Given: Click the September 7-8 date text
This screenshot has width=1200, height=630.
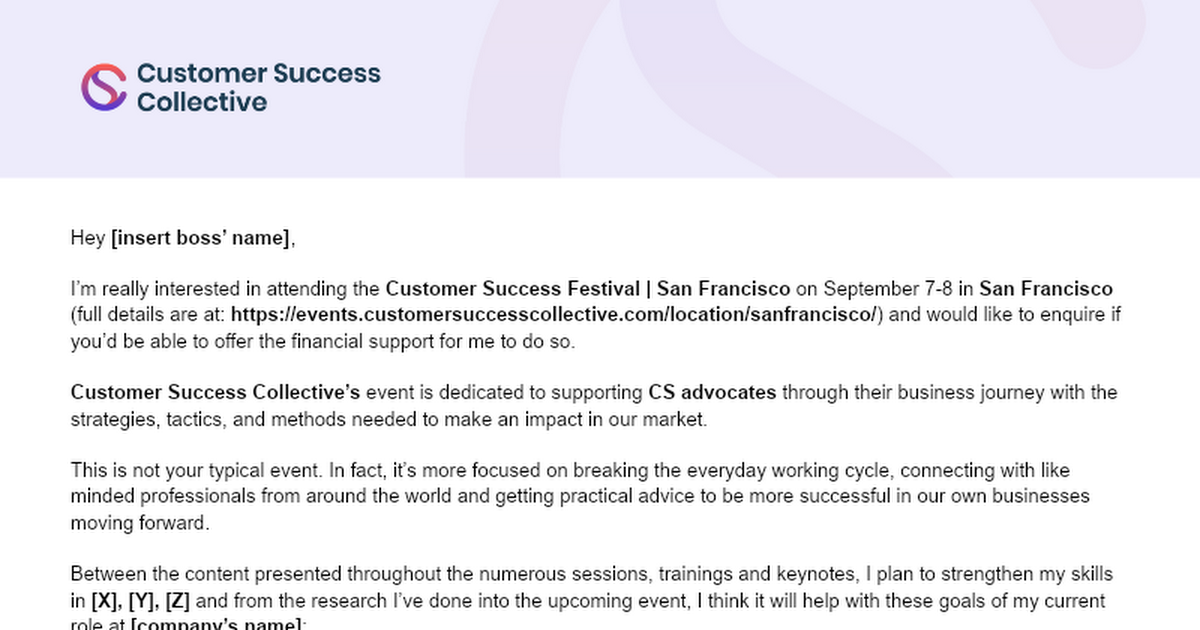Looking at the screenshot, I should tap(887, 289).
